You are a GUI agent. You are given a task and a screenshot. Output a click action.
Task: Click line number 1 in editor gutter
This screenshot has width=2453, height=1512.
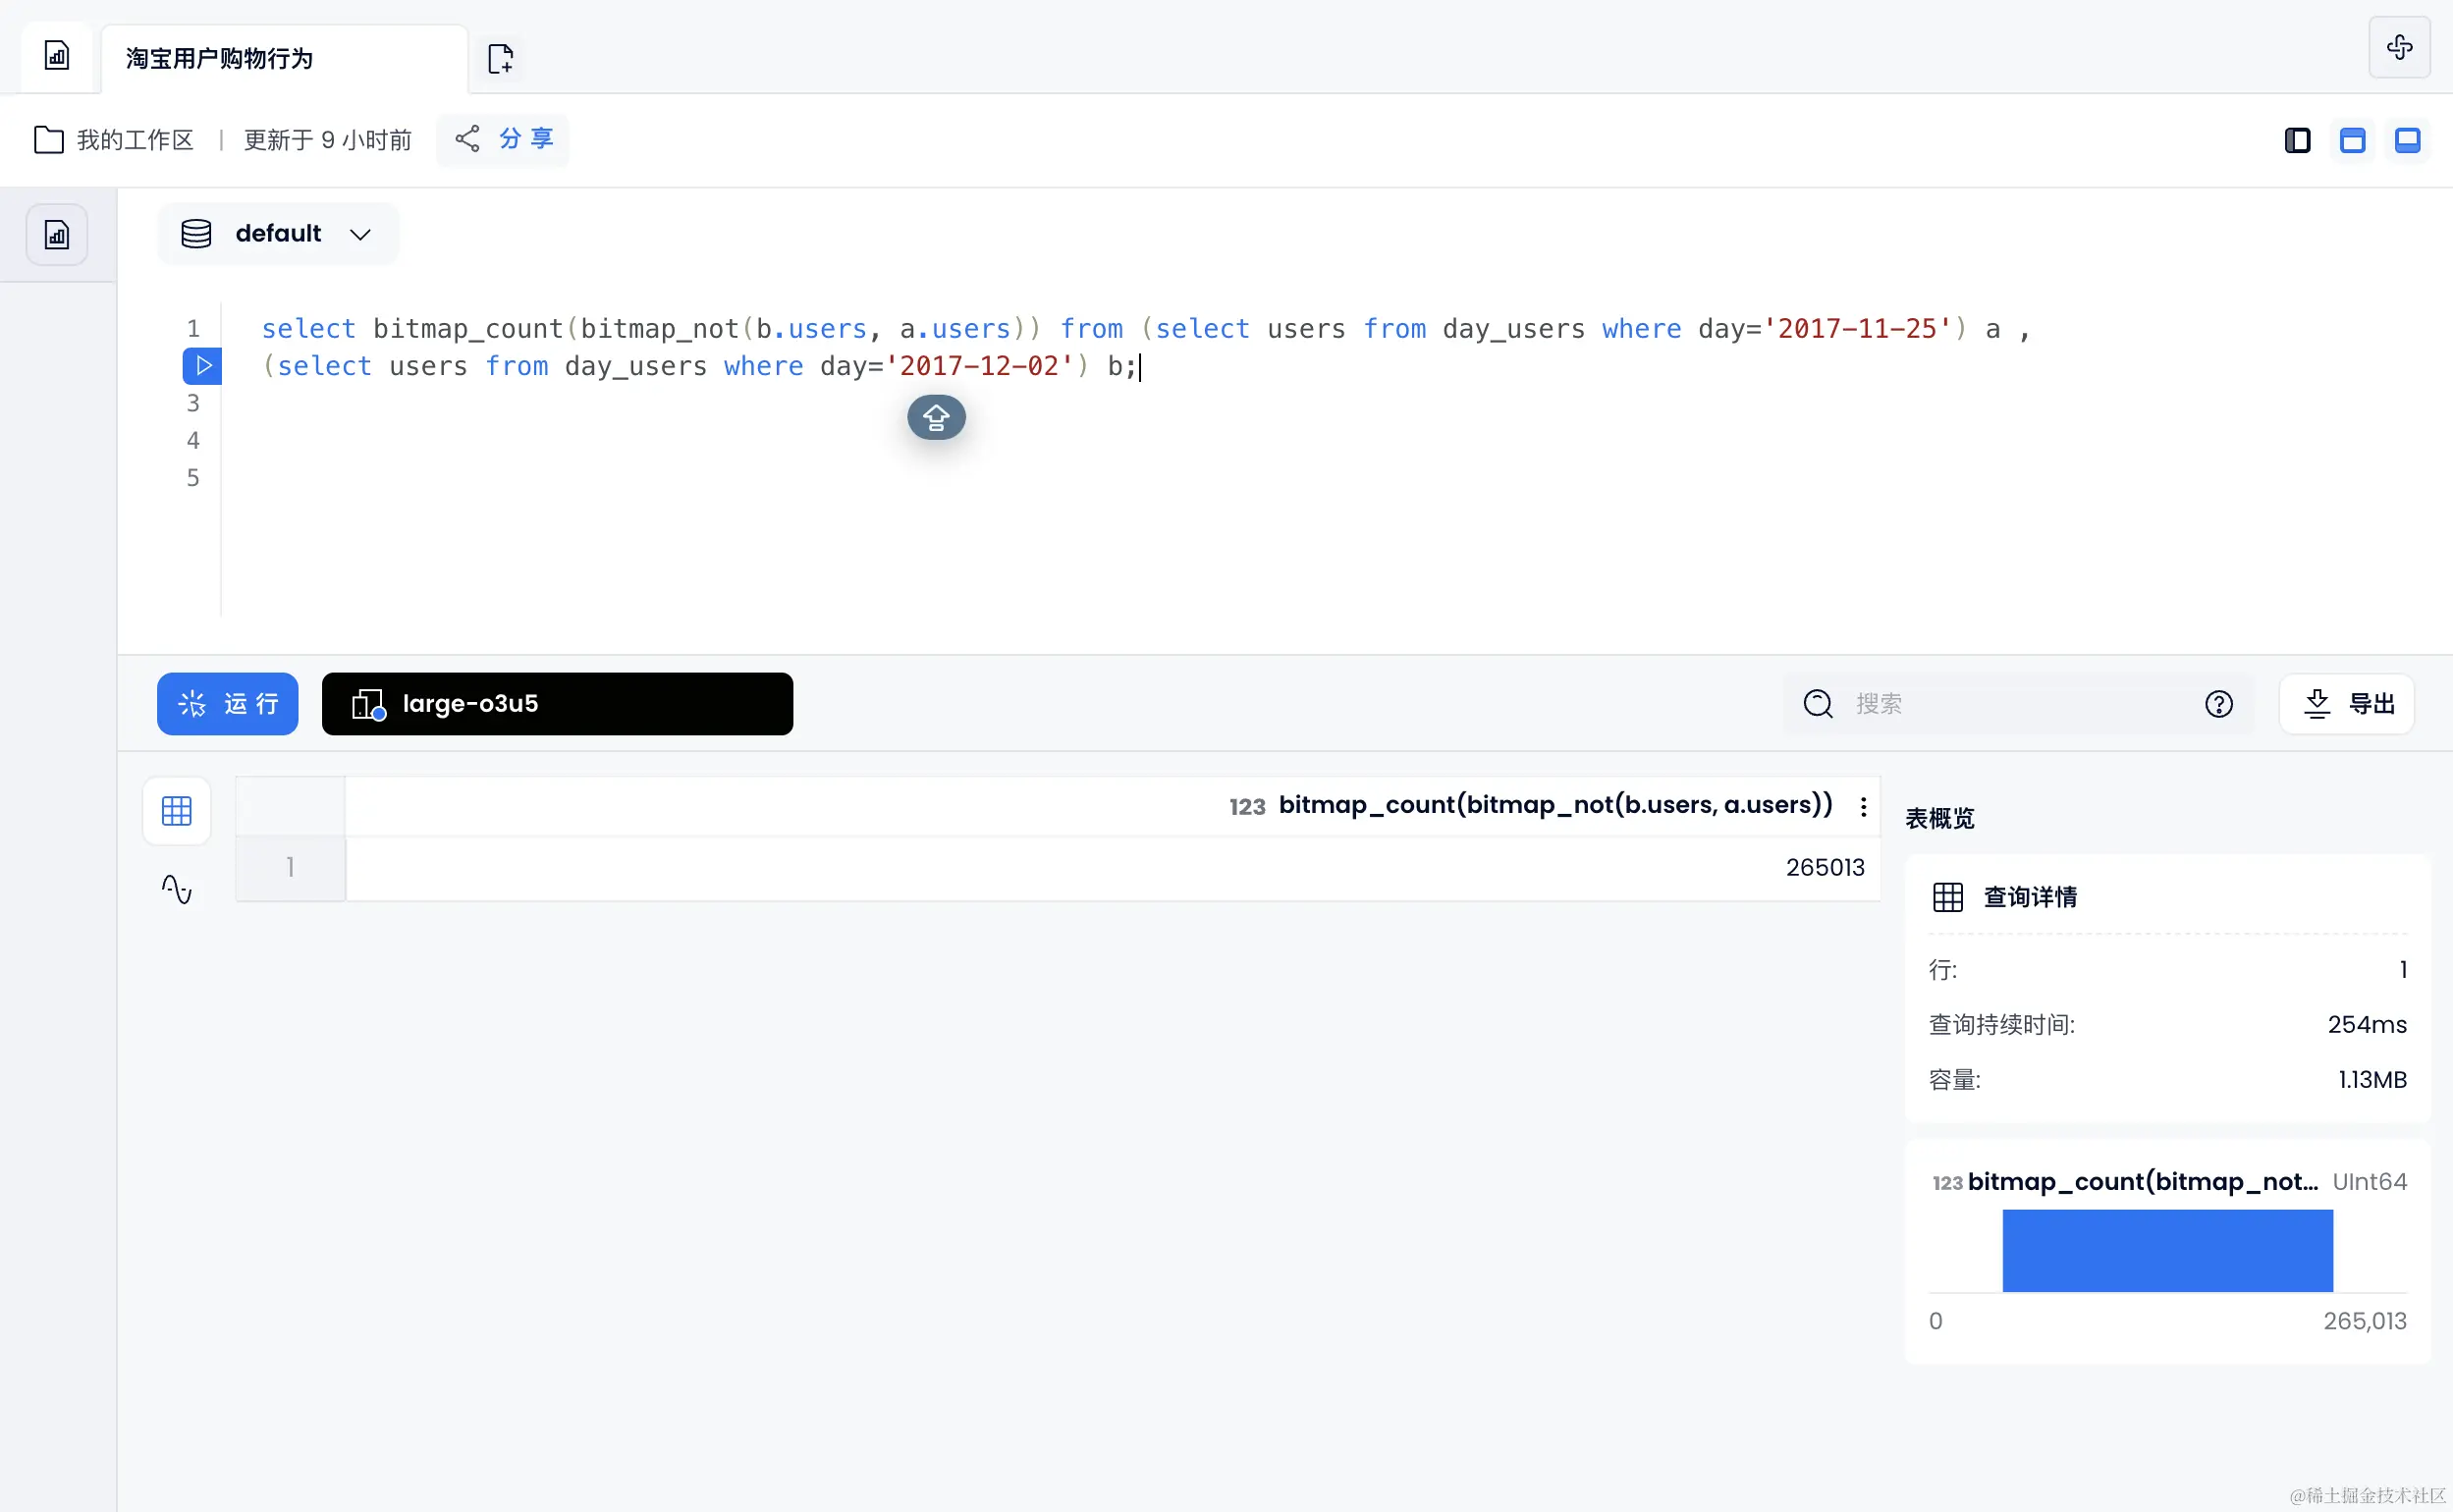[x=193, y=329]
